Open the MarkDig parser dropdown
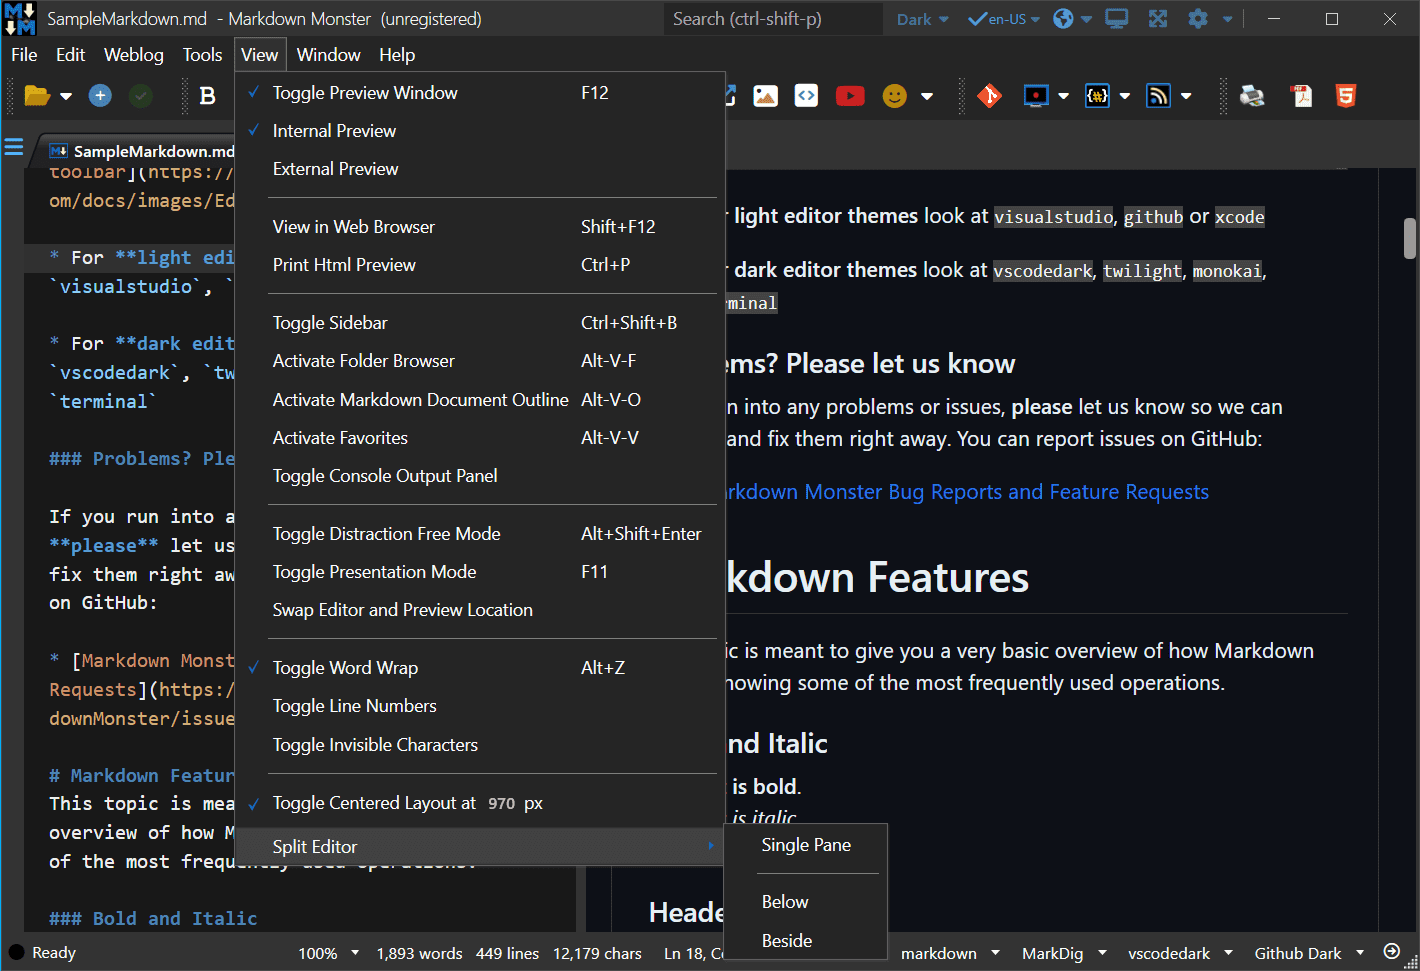 click(x=1064, y=953)
